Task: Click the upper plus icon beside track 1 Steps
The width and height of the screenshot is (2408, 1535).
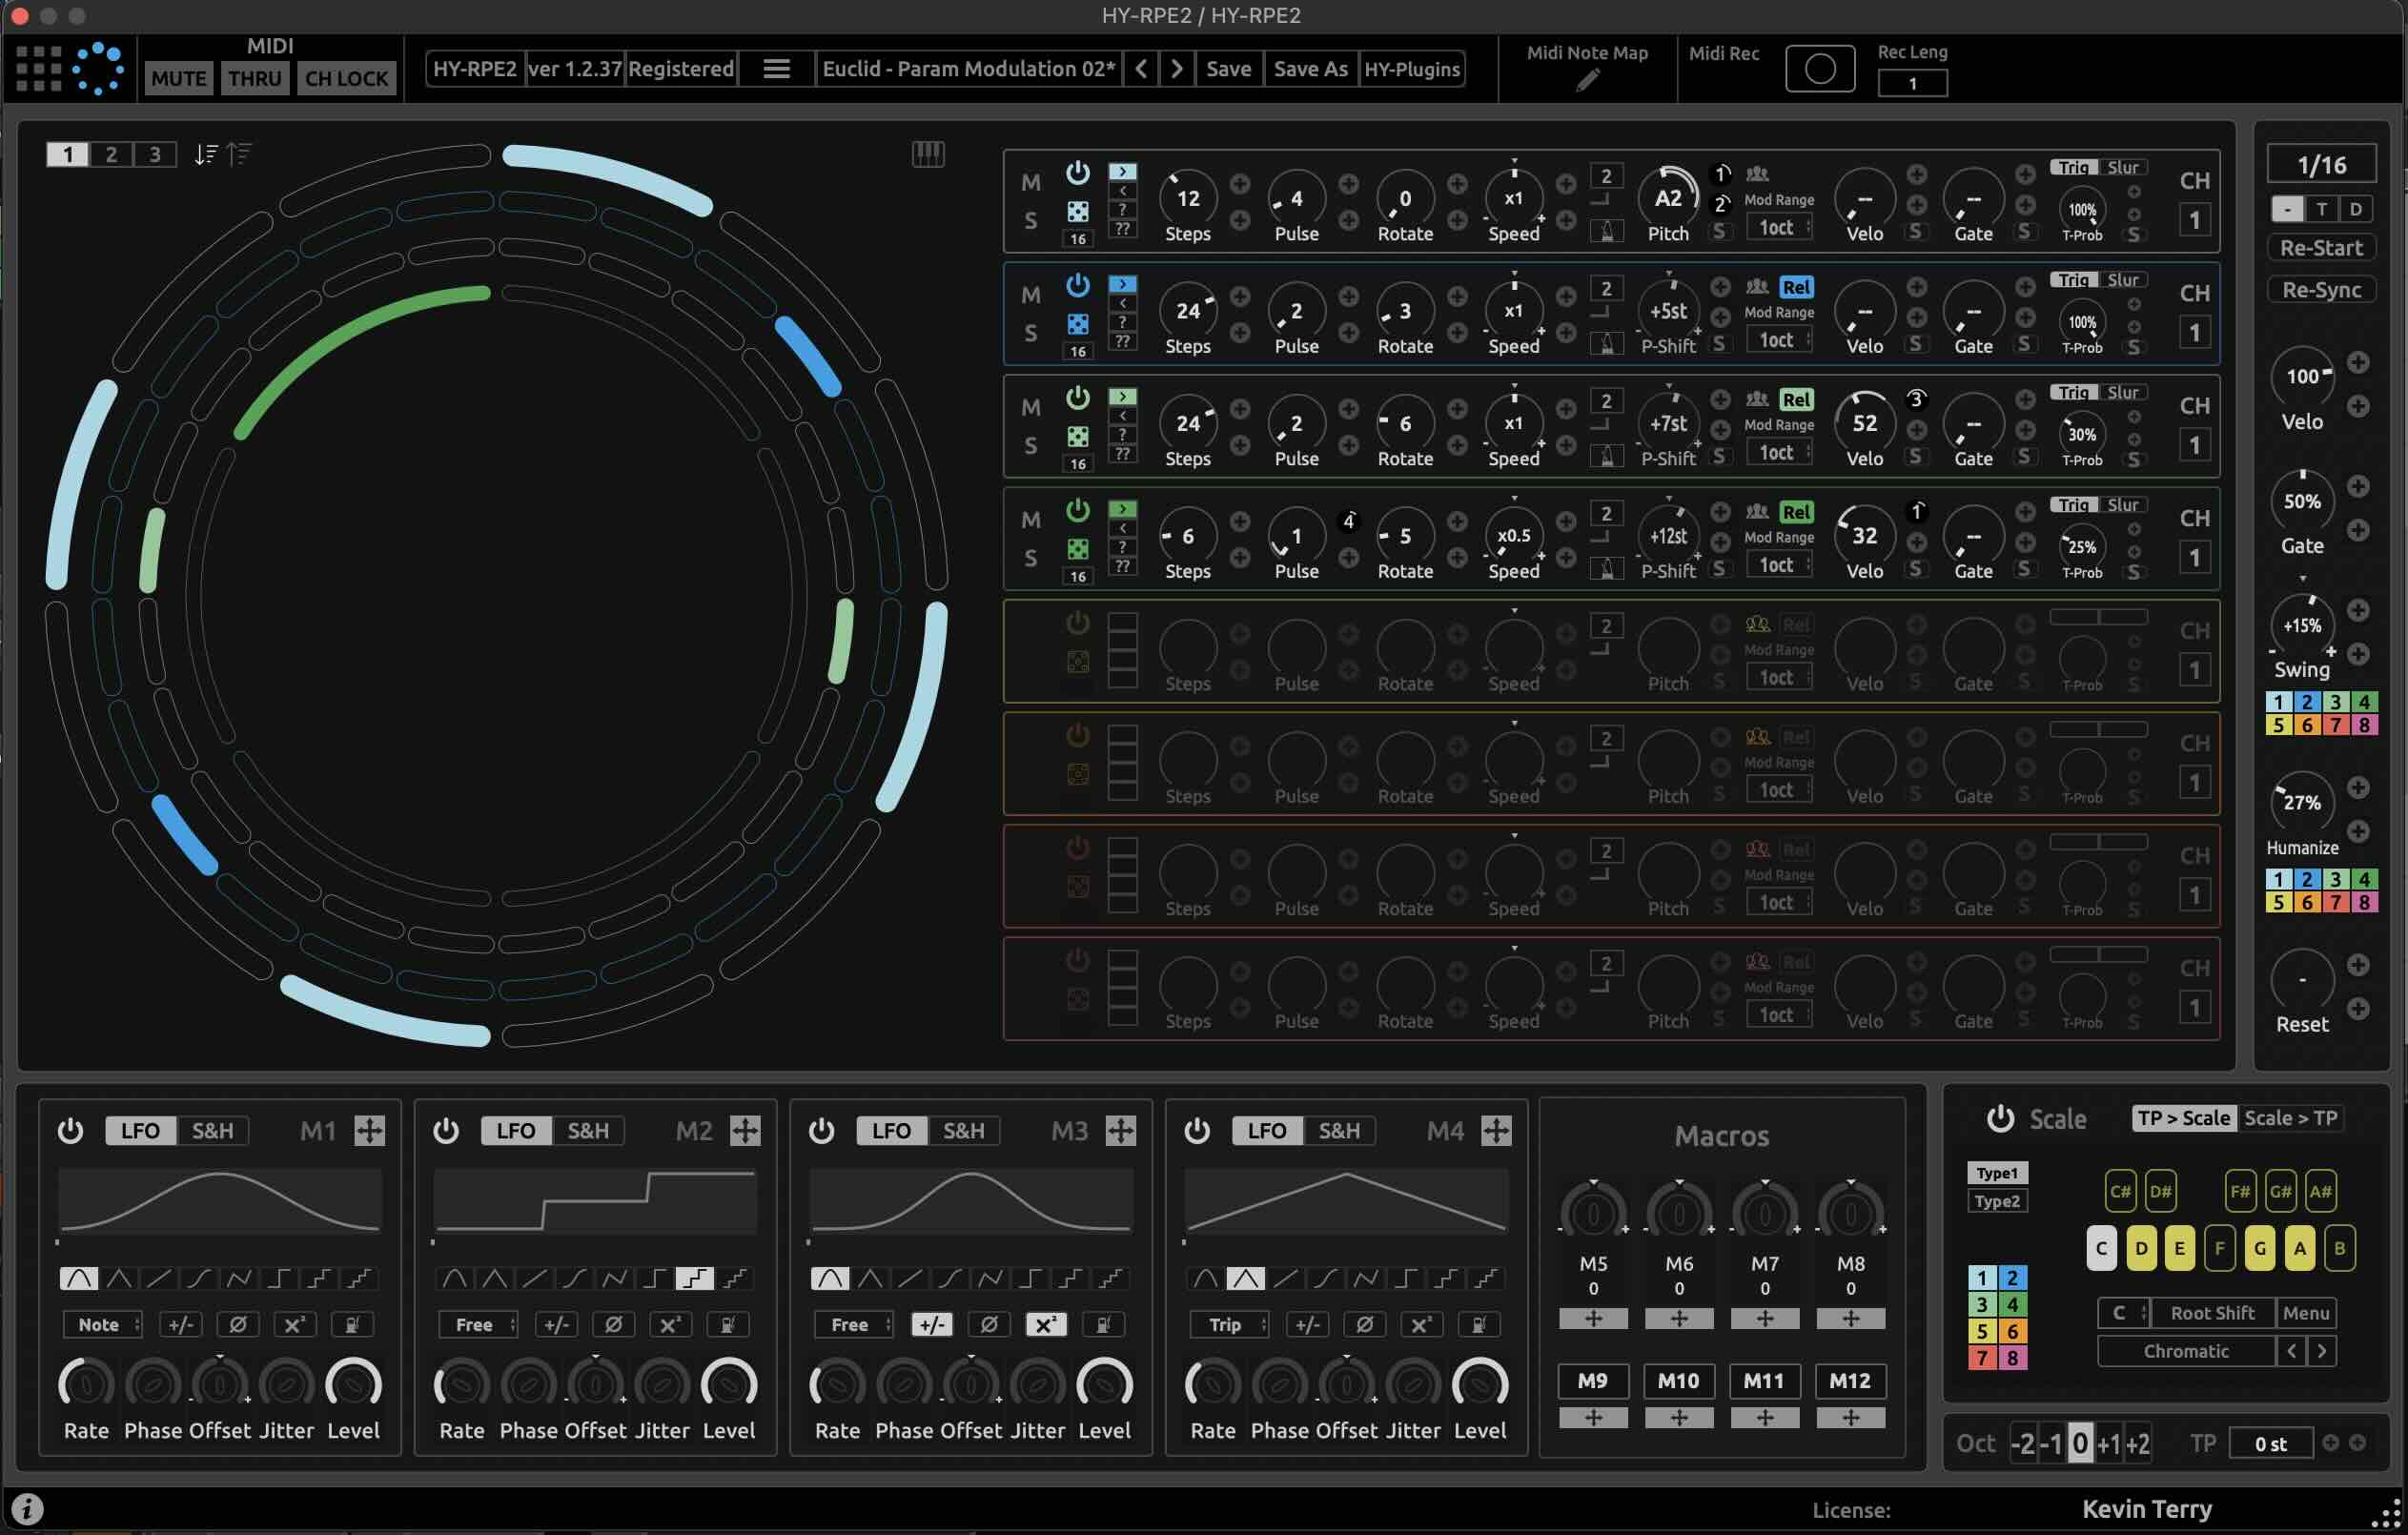Action: pyautogui.click(x=1239, y=184)
